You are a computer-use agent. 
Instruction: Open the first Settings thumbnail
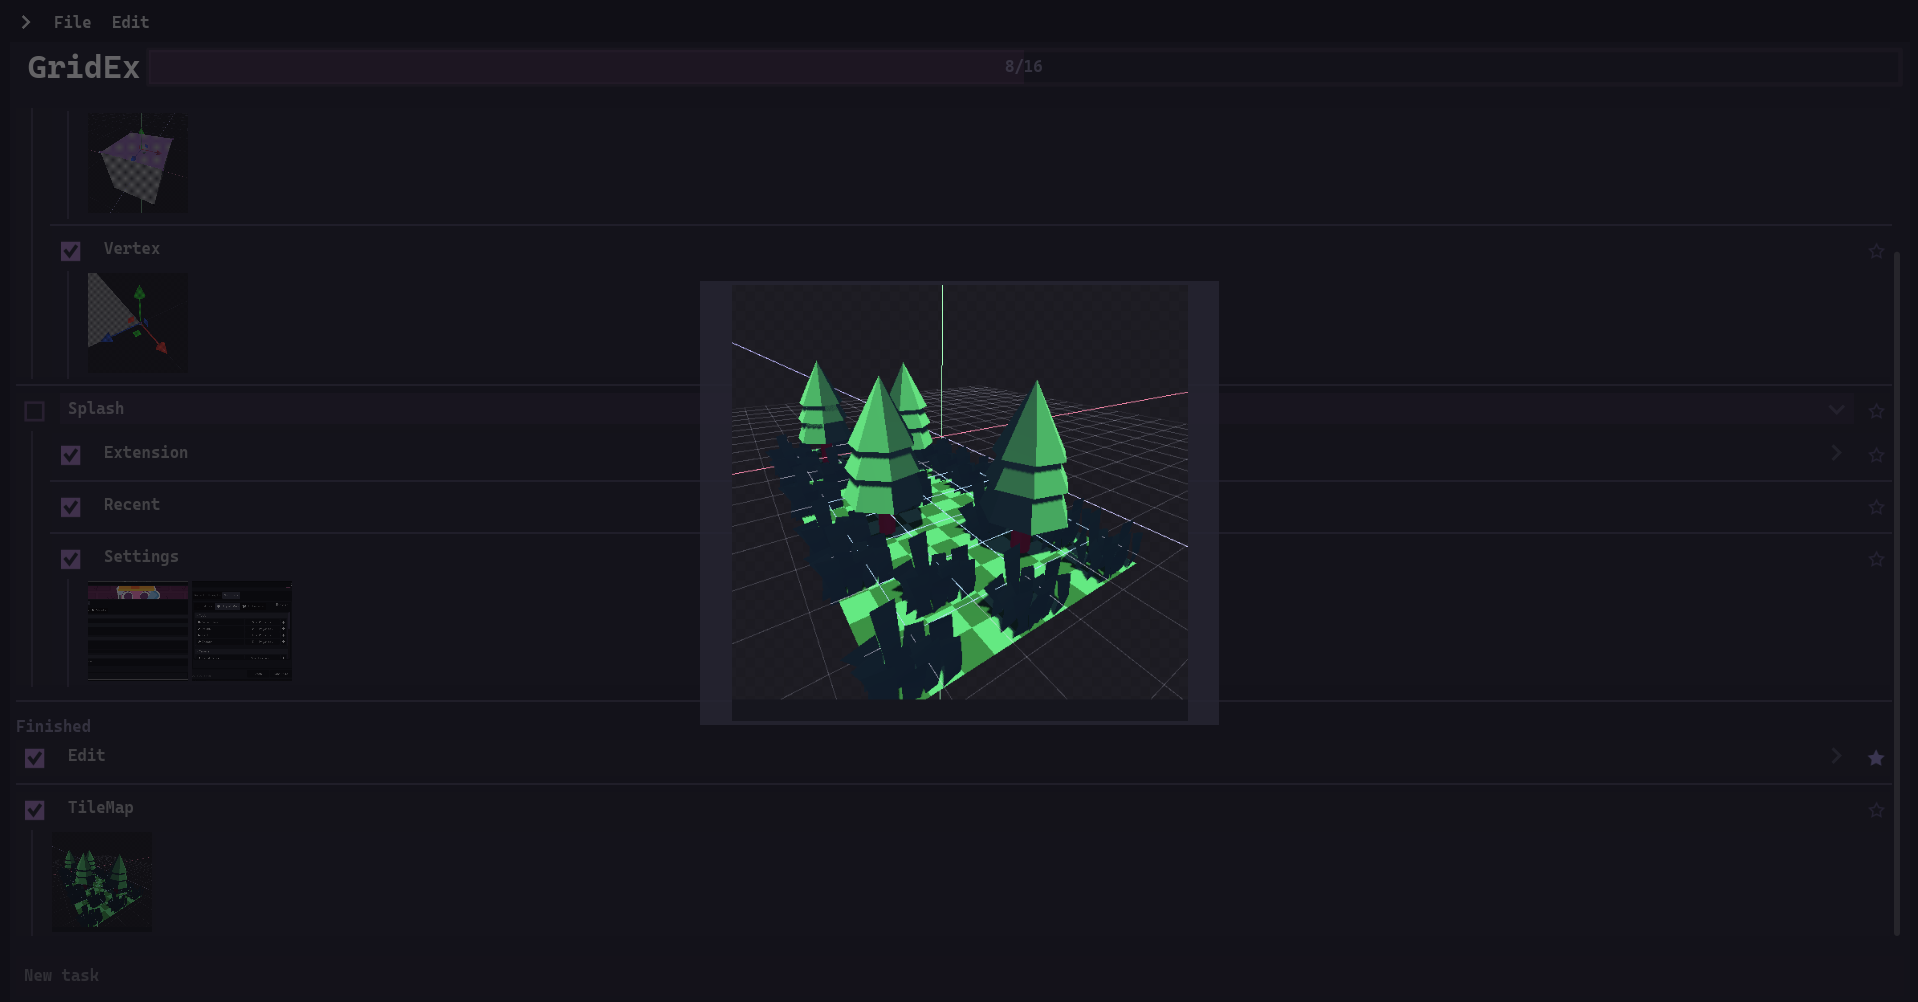click(x=138, y=631)
